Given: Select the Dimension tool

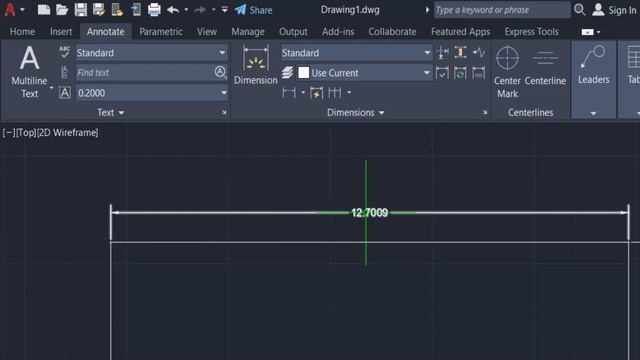Looking at the screenshot, I should pyautogui.click(x=256, y=65).
